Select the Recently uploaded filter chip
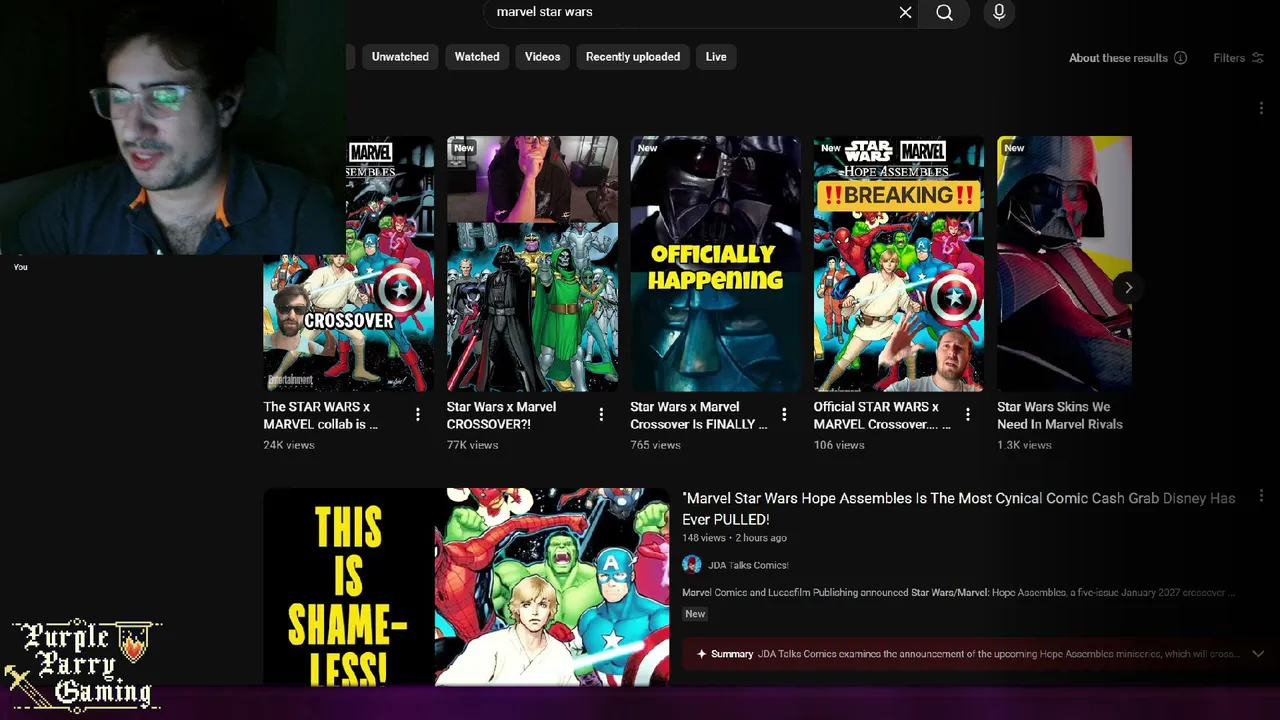 click(633, 57)
